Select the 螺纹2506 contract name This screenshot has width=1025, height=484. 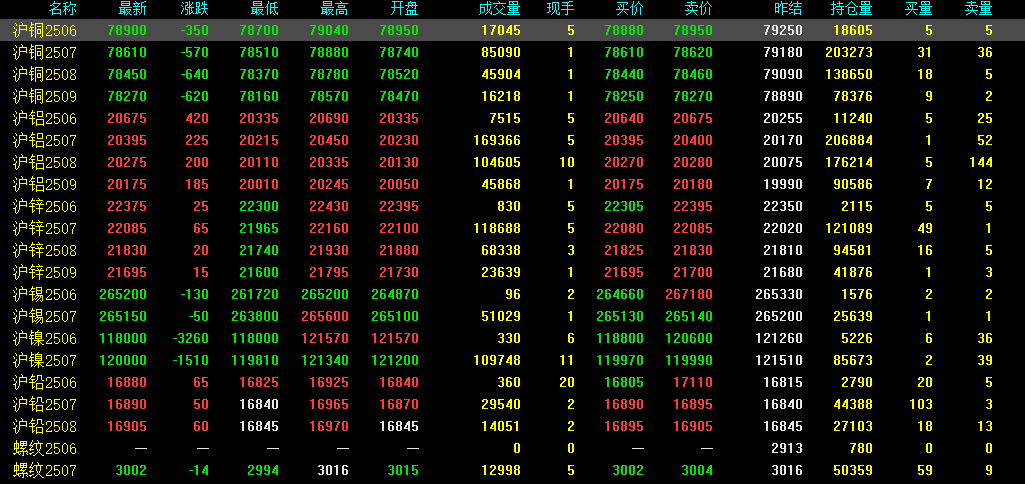(44, 448)
